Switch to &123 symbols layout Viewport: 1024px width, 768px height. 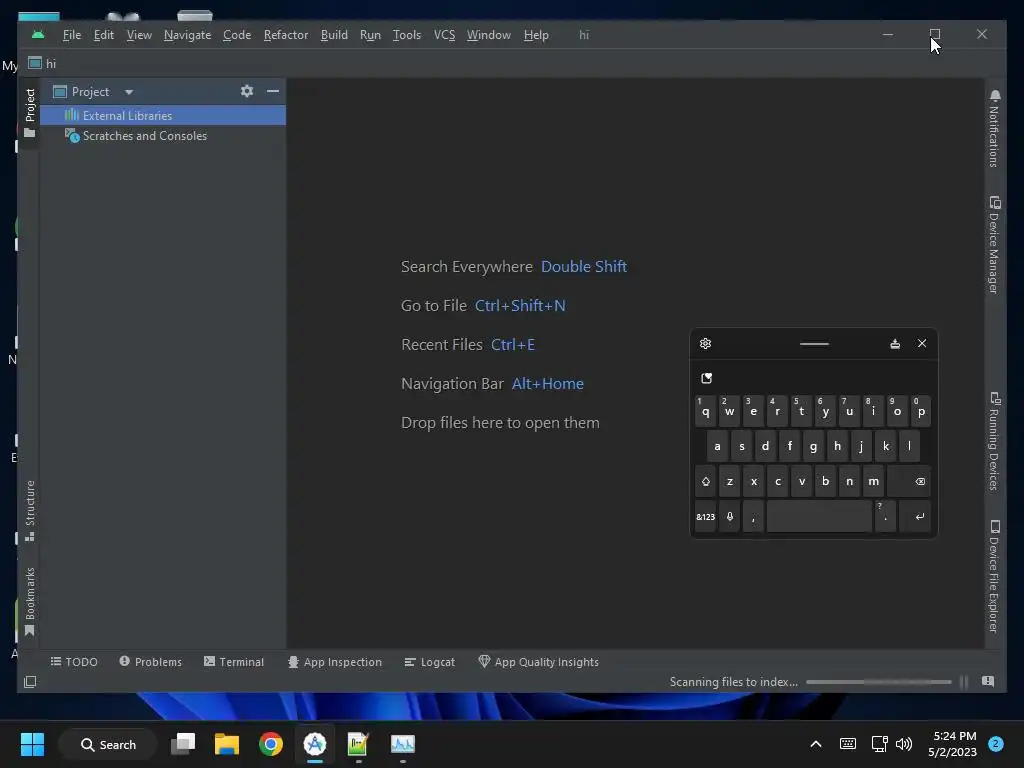(705, 517)
